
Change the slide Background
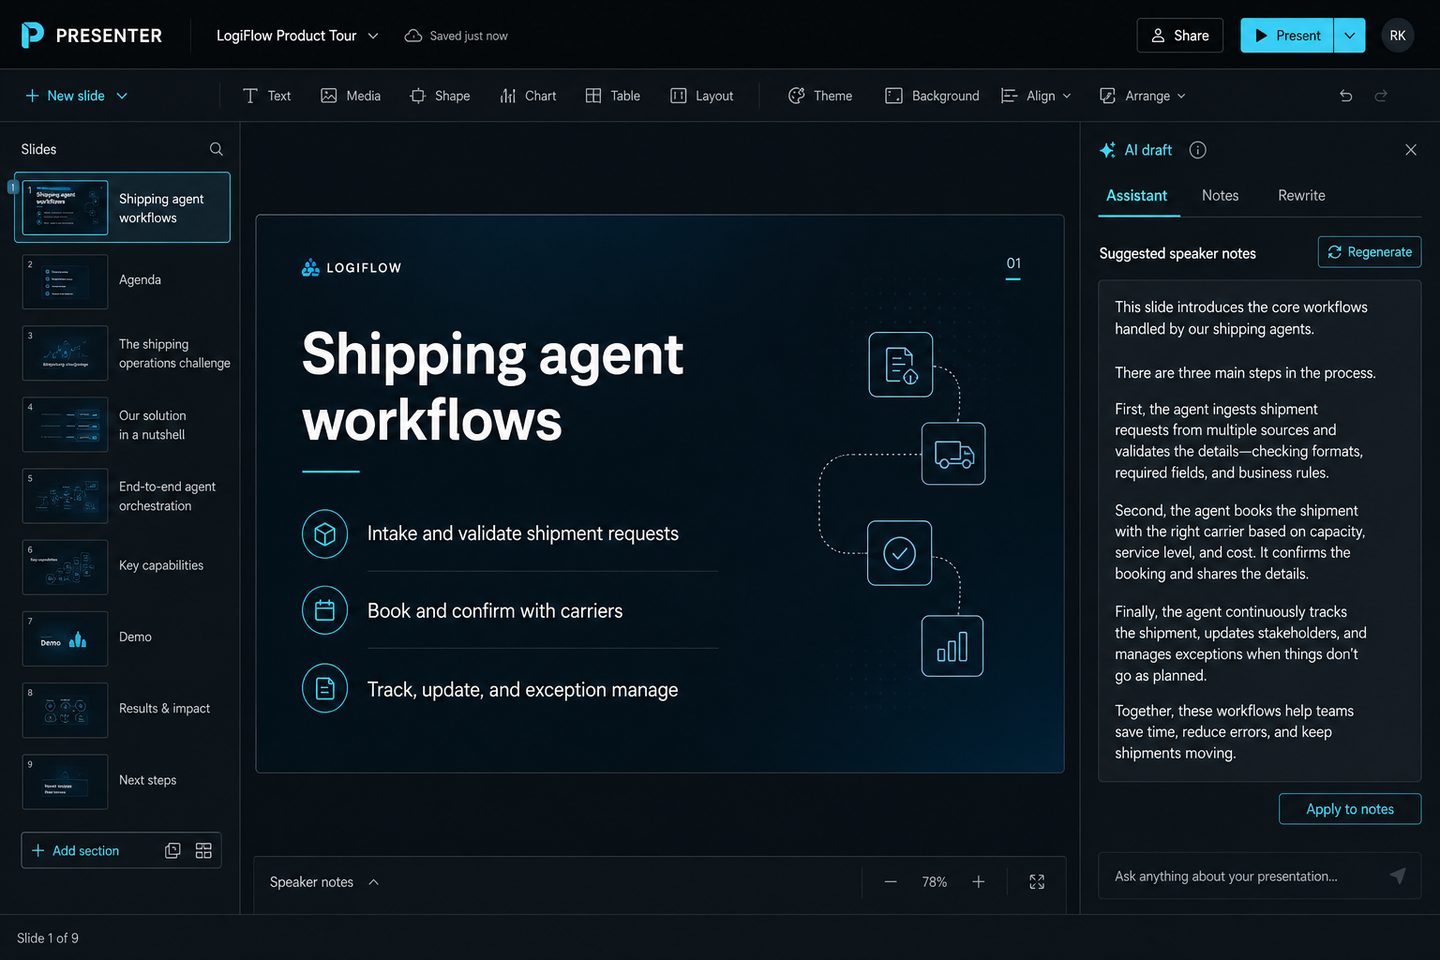[x=932, y=96]
